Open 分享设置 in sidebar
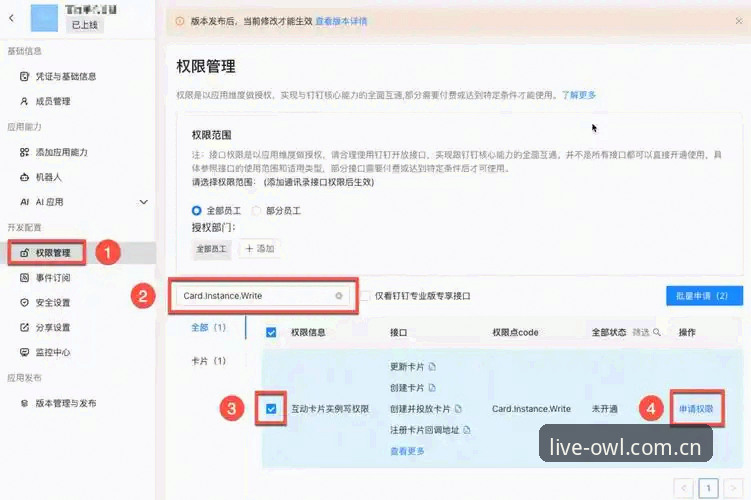Image resolution: width=751 pixels, height=500 pixels. [46, 327]
